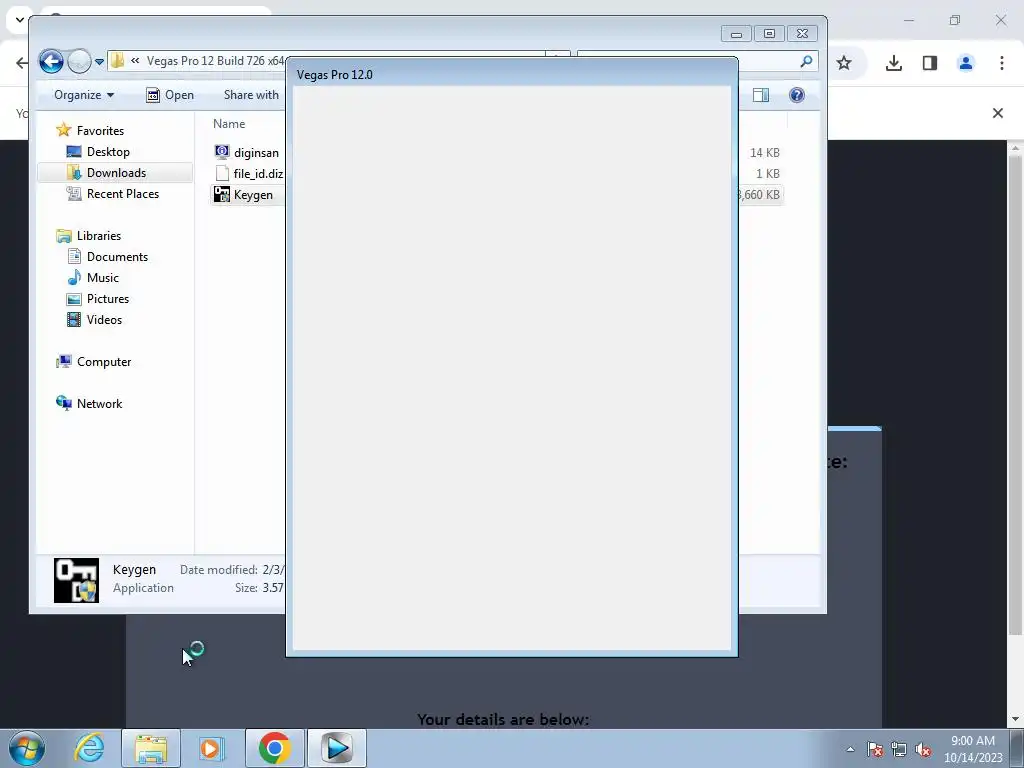Viewport: 1024px width, 768px height.
Task: Open the Organize menu
Action: pyautogui.click(x=84, y=95)
